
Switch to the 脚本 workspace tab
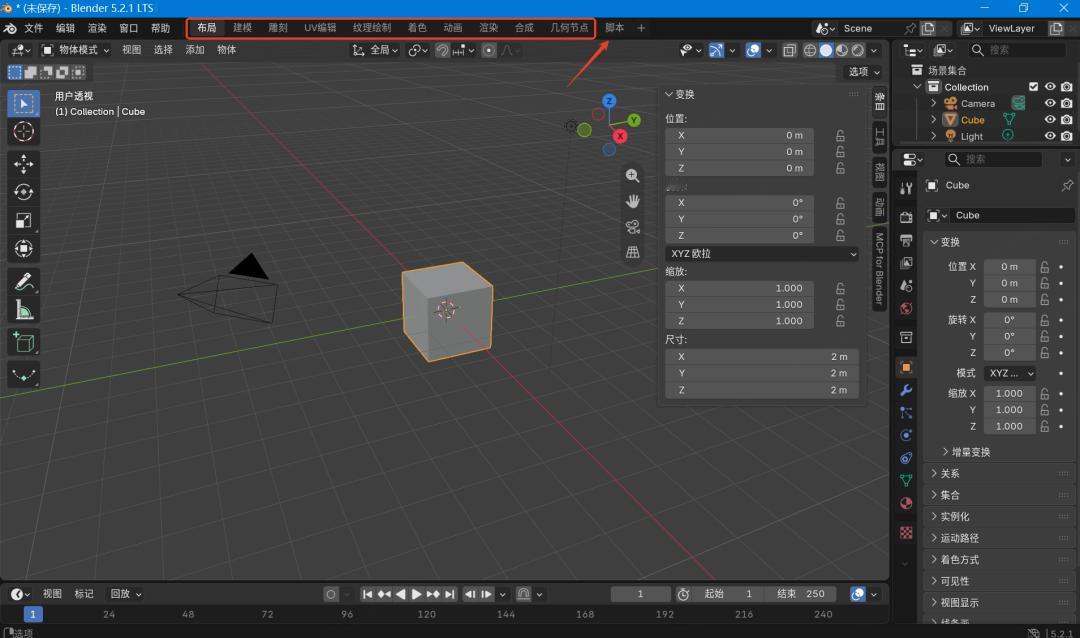click(614, 28)
